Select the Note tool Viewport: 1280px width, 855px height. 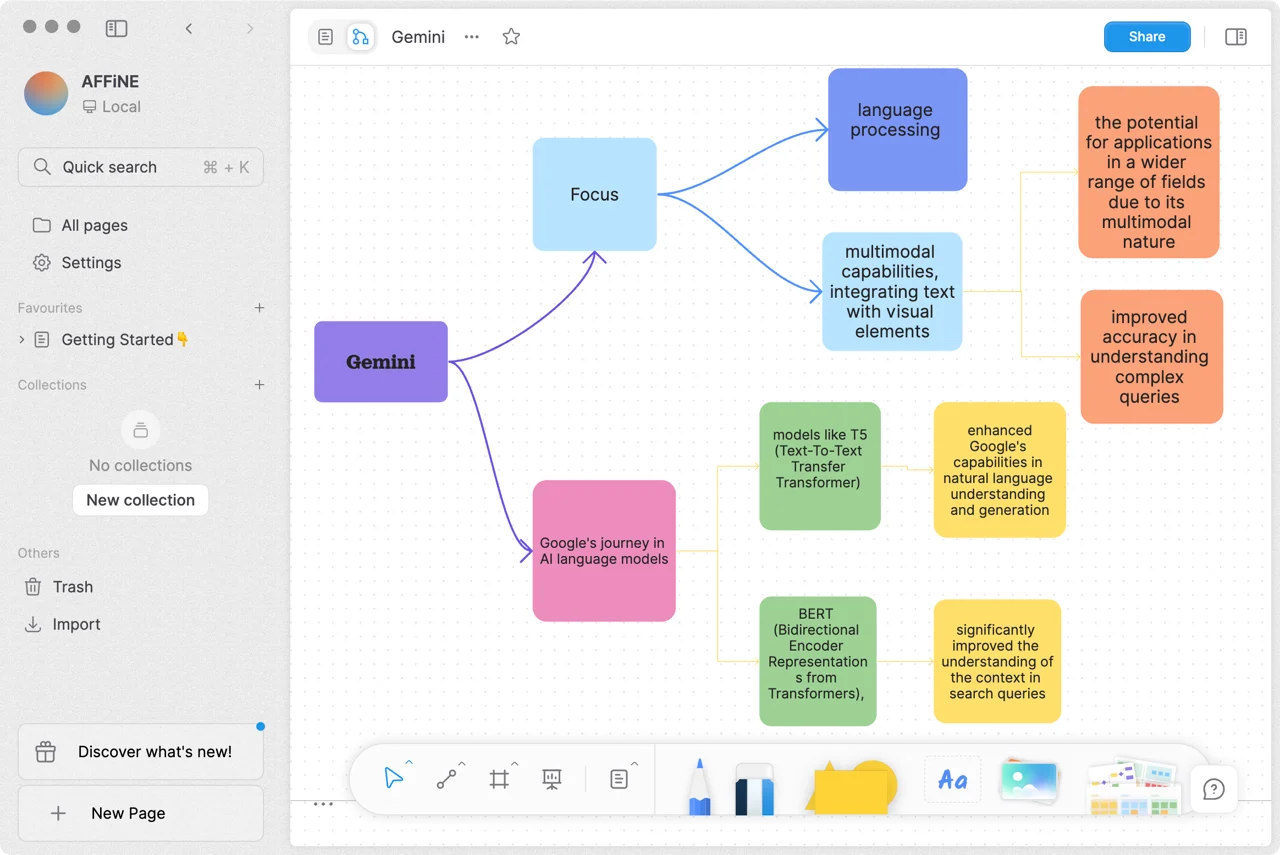[619, 779]
